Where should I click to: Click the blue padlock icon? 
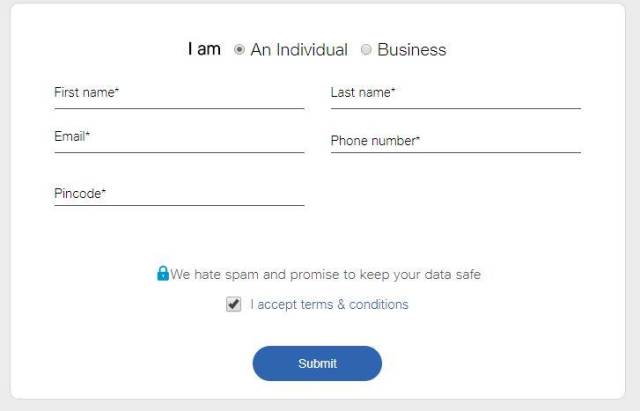click(163, 273)
